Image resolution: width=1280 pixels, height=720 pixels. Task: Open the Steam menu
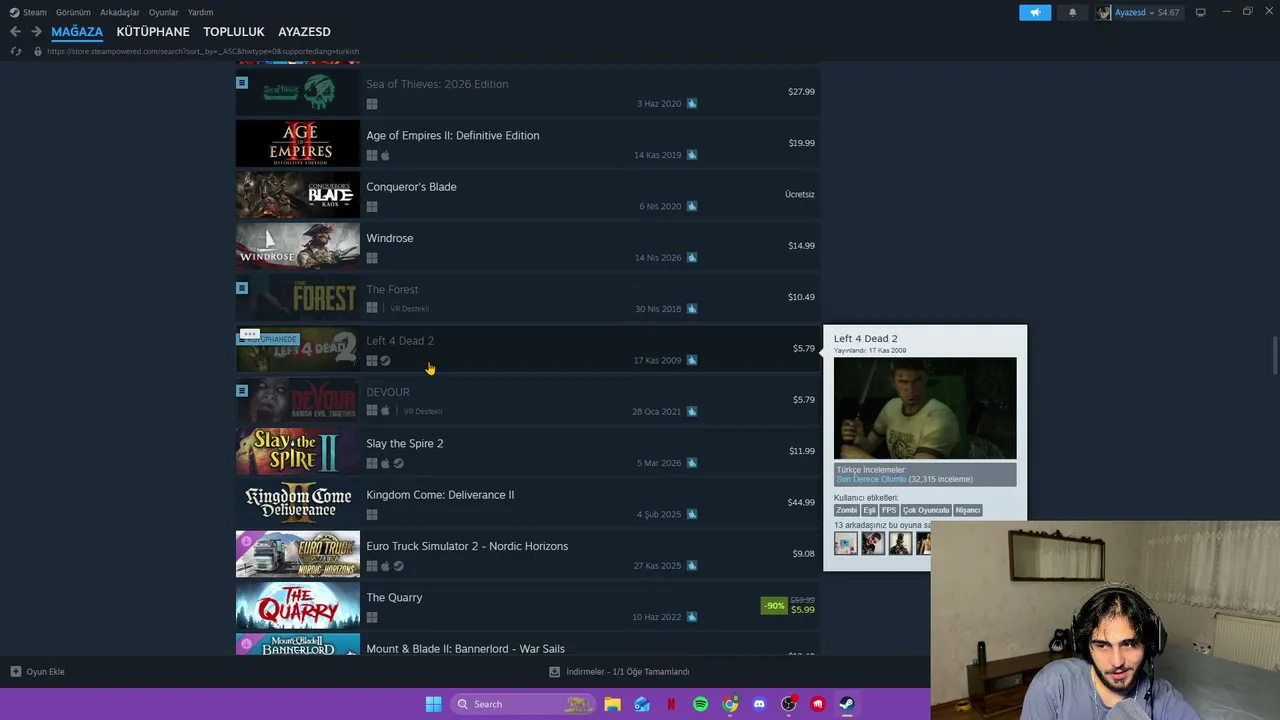[28, 12]
